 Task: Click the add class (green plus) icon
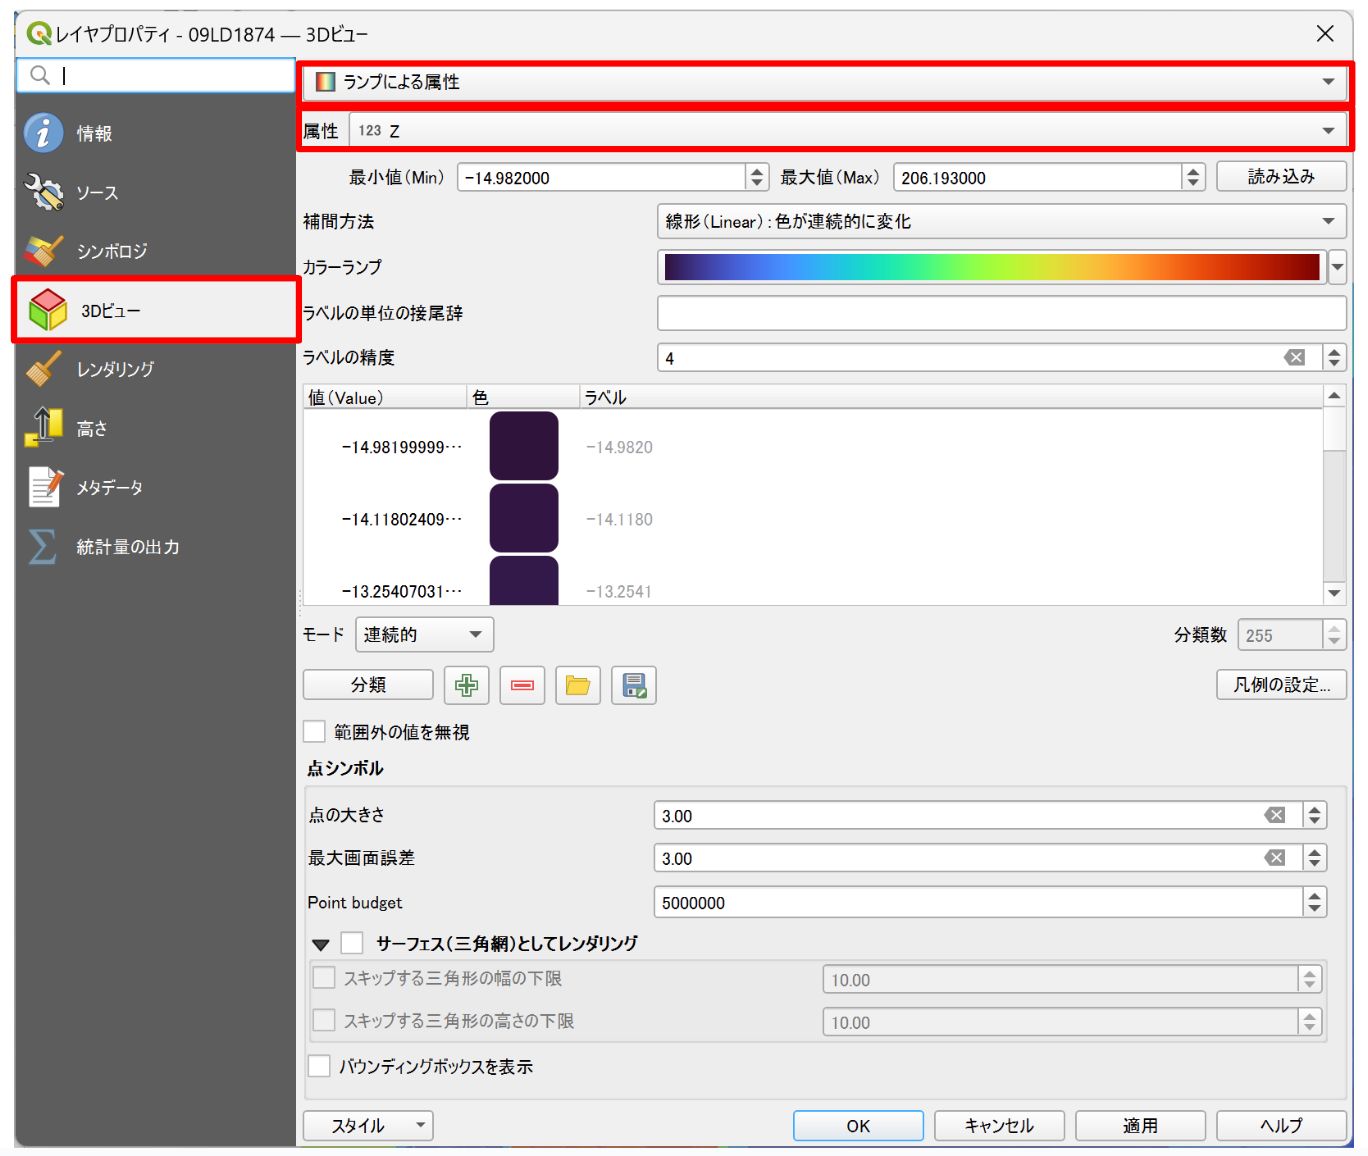pos(466,685)
